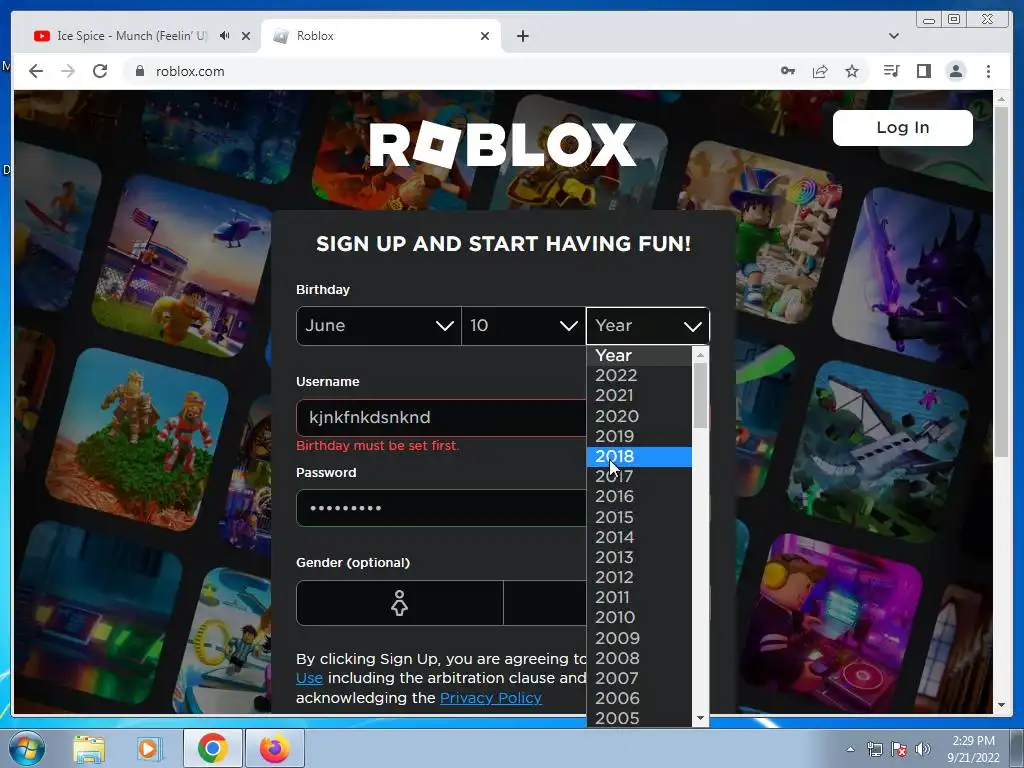Screen dimensions: 1024x768
Task: Go back to previous page
Action: tap(36, 71)
